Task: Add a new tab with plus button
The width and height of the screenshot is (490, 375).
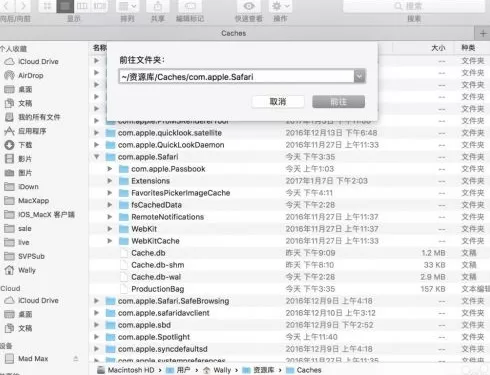Action: point(482,33)
